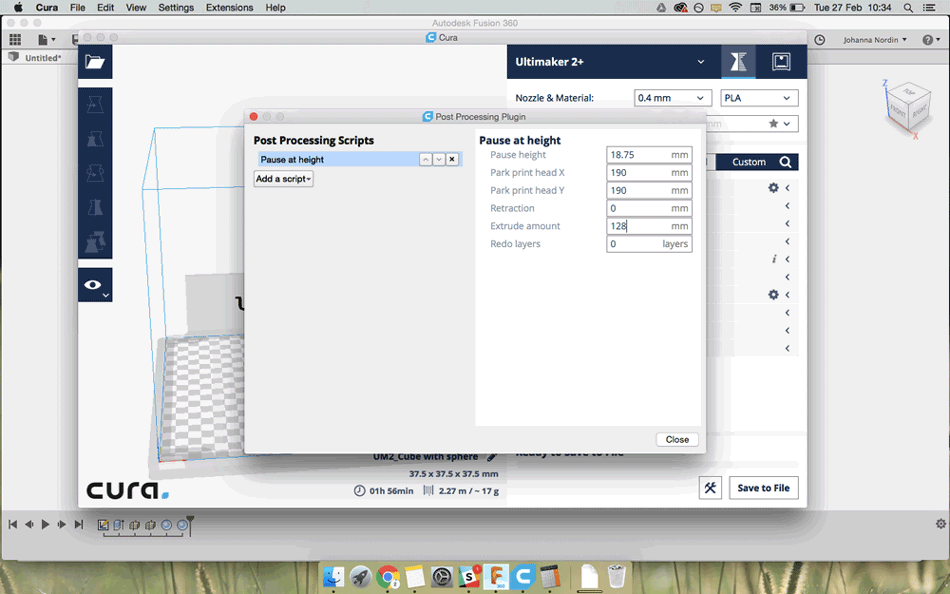Open Google Chrome from the Dock
Screen dimensions: 950x594
pyautogui.click(x=388, y=576)
